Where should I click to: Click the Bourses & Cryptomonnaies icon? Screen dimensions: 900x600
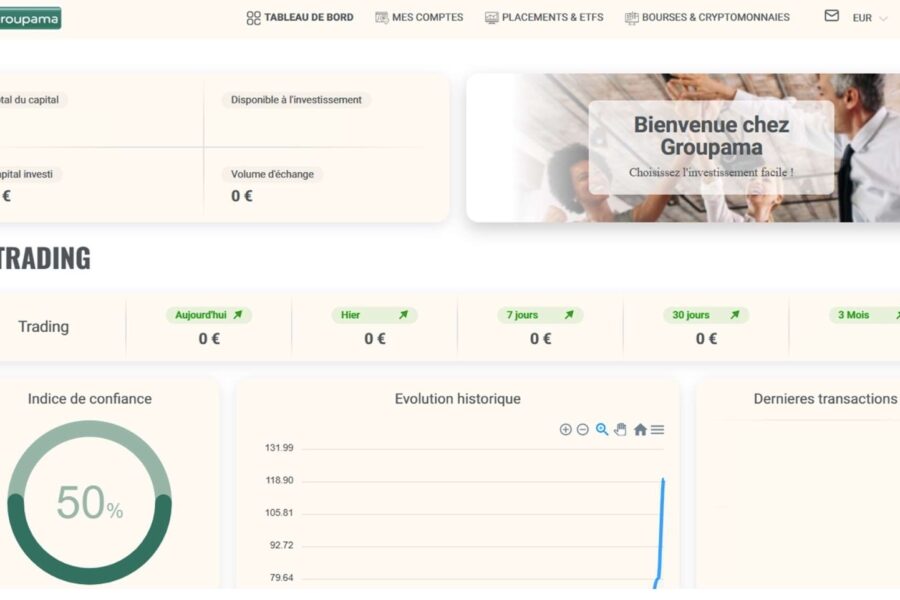click(x=631, y=18)
